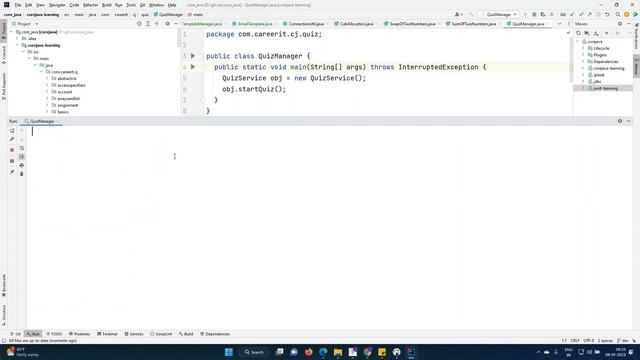Expand Plugins node in Maven

click(x=583, y=55)
